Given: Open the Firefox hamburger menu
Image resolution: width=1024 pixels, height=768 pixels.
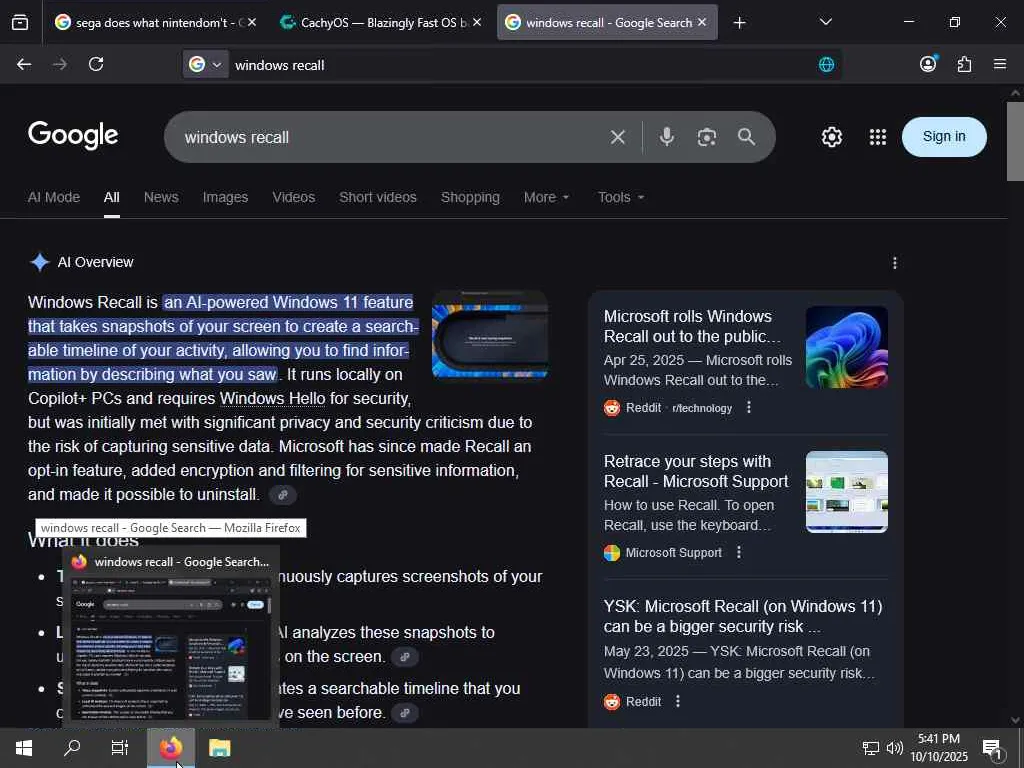Looking at the screenshot, I should click(x=1000, y=64).
